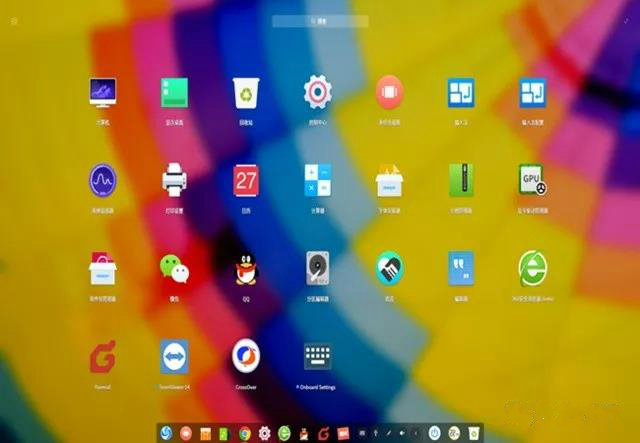Open TeamViewer 14 app icon

(x=174, y=356)
